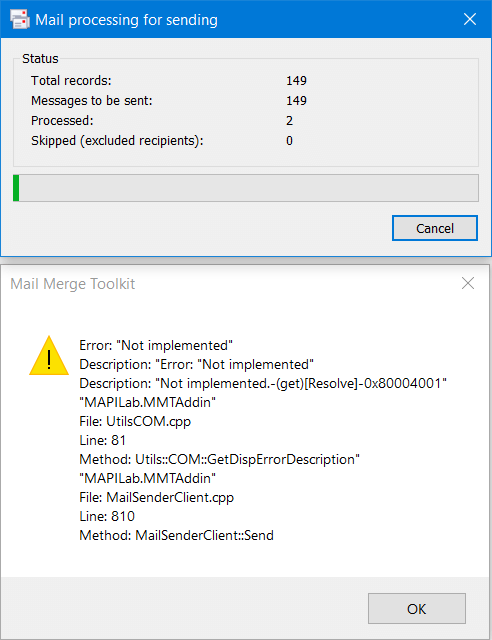
Task: Click the Mail Merge Toolkit dialog title
Action: (73, 284)
